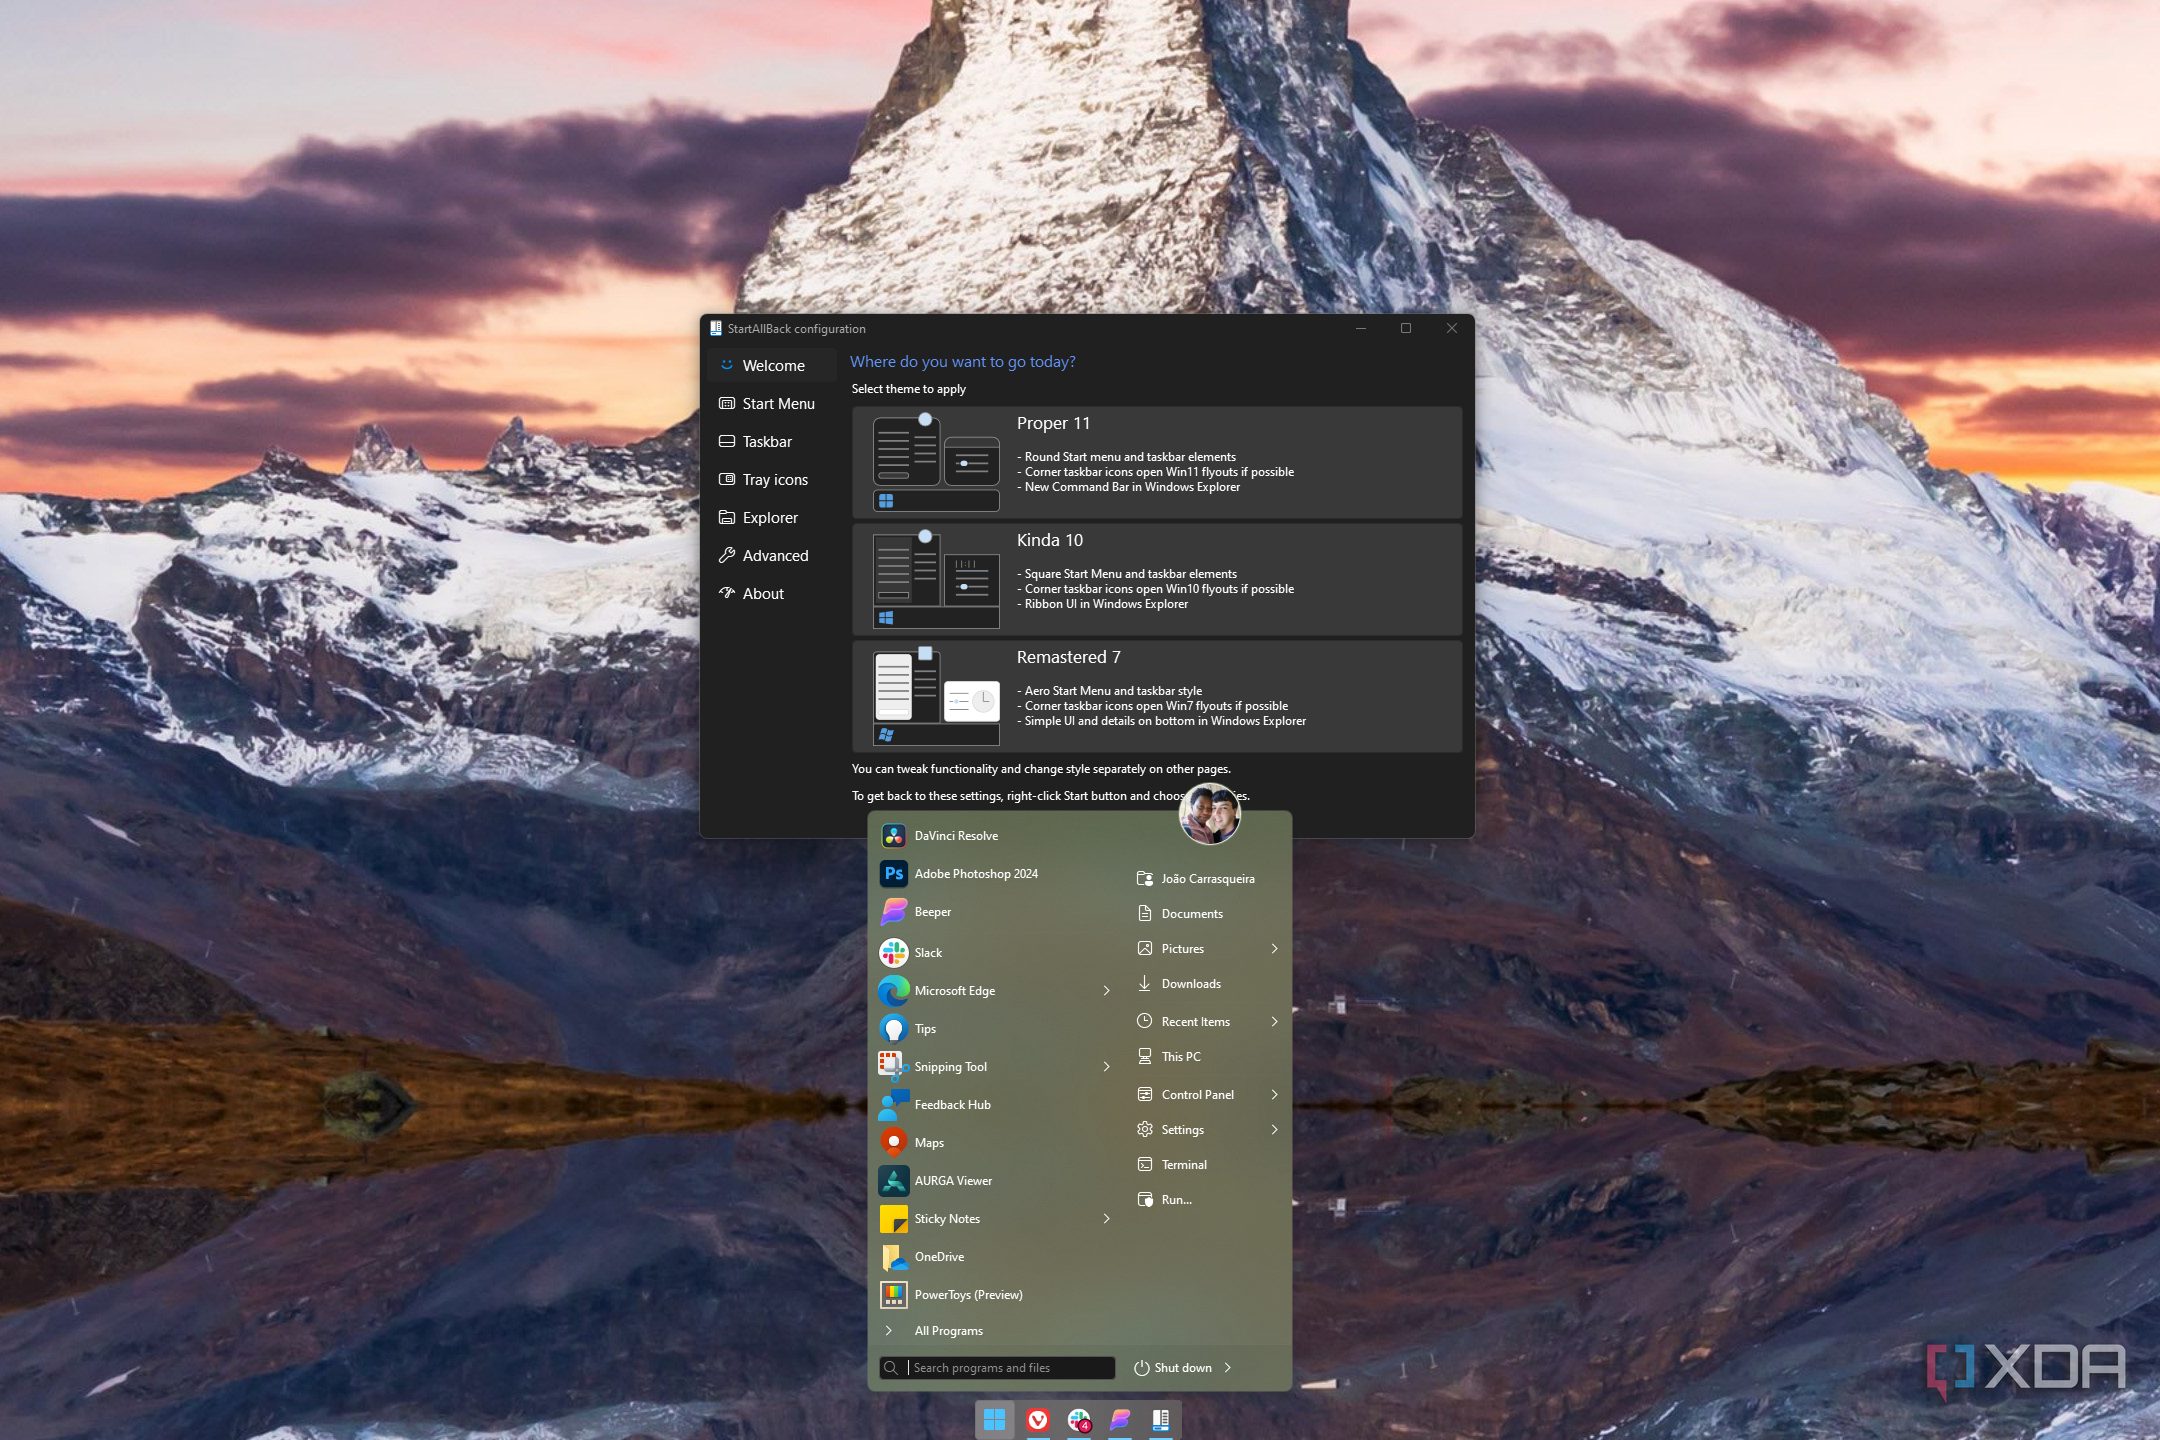This screenshot has height=1440, width=2160.
Task: Open the Tray icons section in StartAllBack
Action: (x=774, y=479)
